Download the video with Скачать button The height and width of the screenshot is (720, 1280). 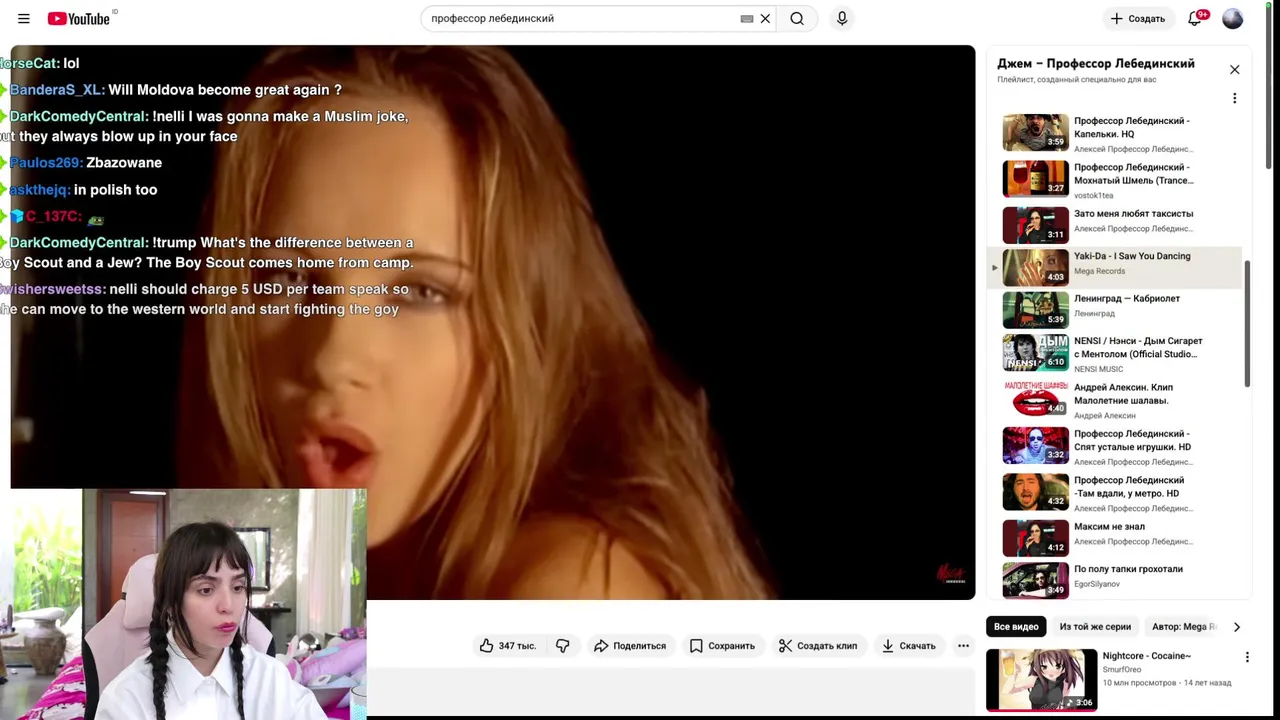click(x=908, y=646)
